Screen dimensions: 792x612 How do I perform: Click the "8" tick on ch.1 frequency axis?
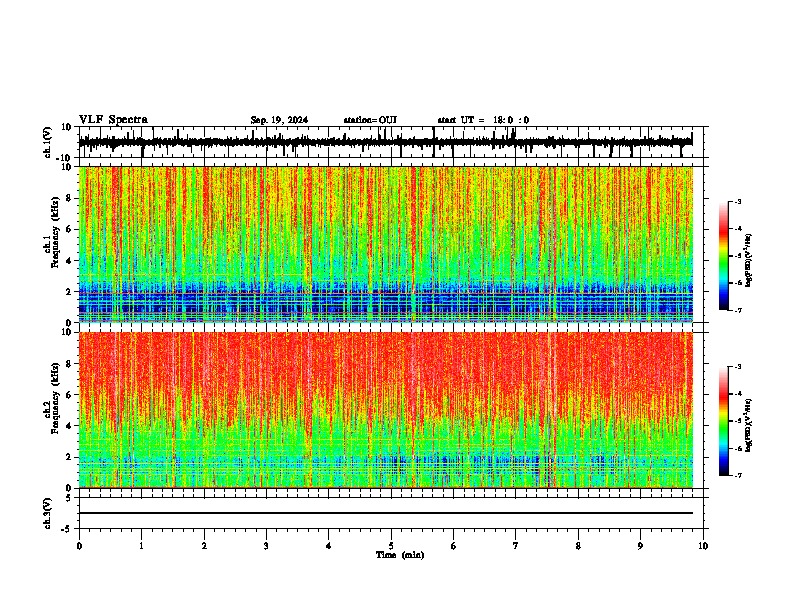[x=69, y=198]
